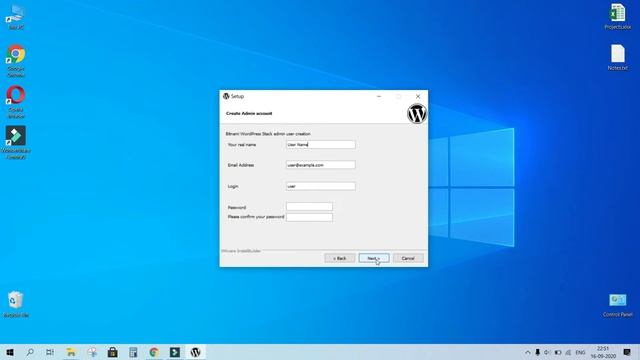
Task: Open the clock and date flyout
Action: pos(603,352)
